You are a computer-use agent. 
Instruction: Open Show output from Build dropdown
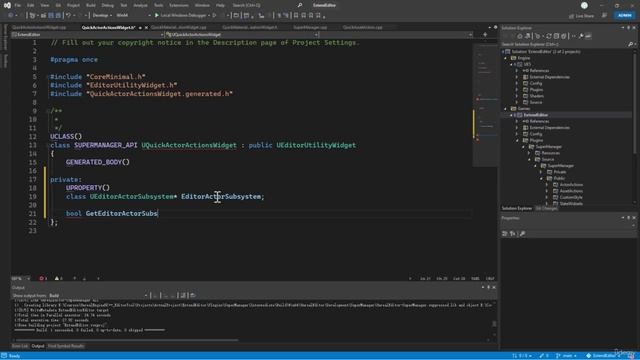click(x=98, y=295)
